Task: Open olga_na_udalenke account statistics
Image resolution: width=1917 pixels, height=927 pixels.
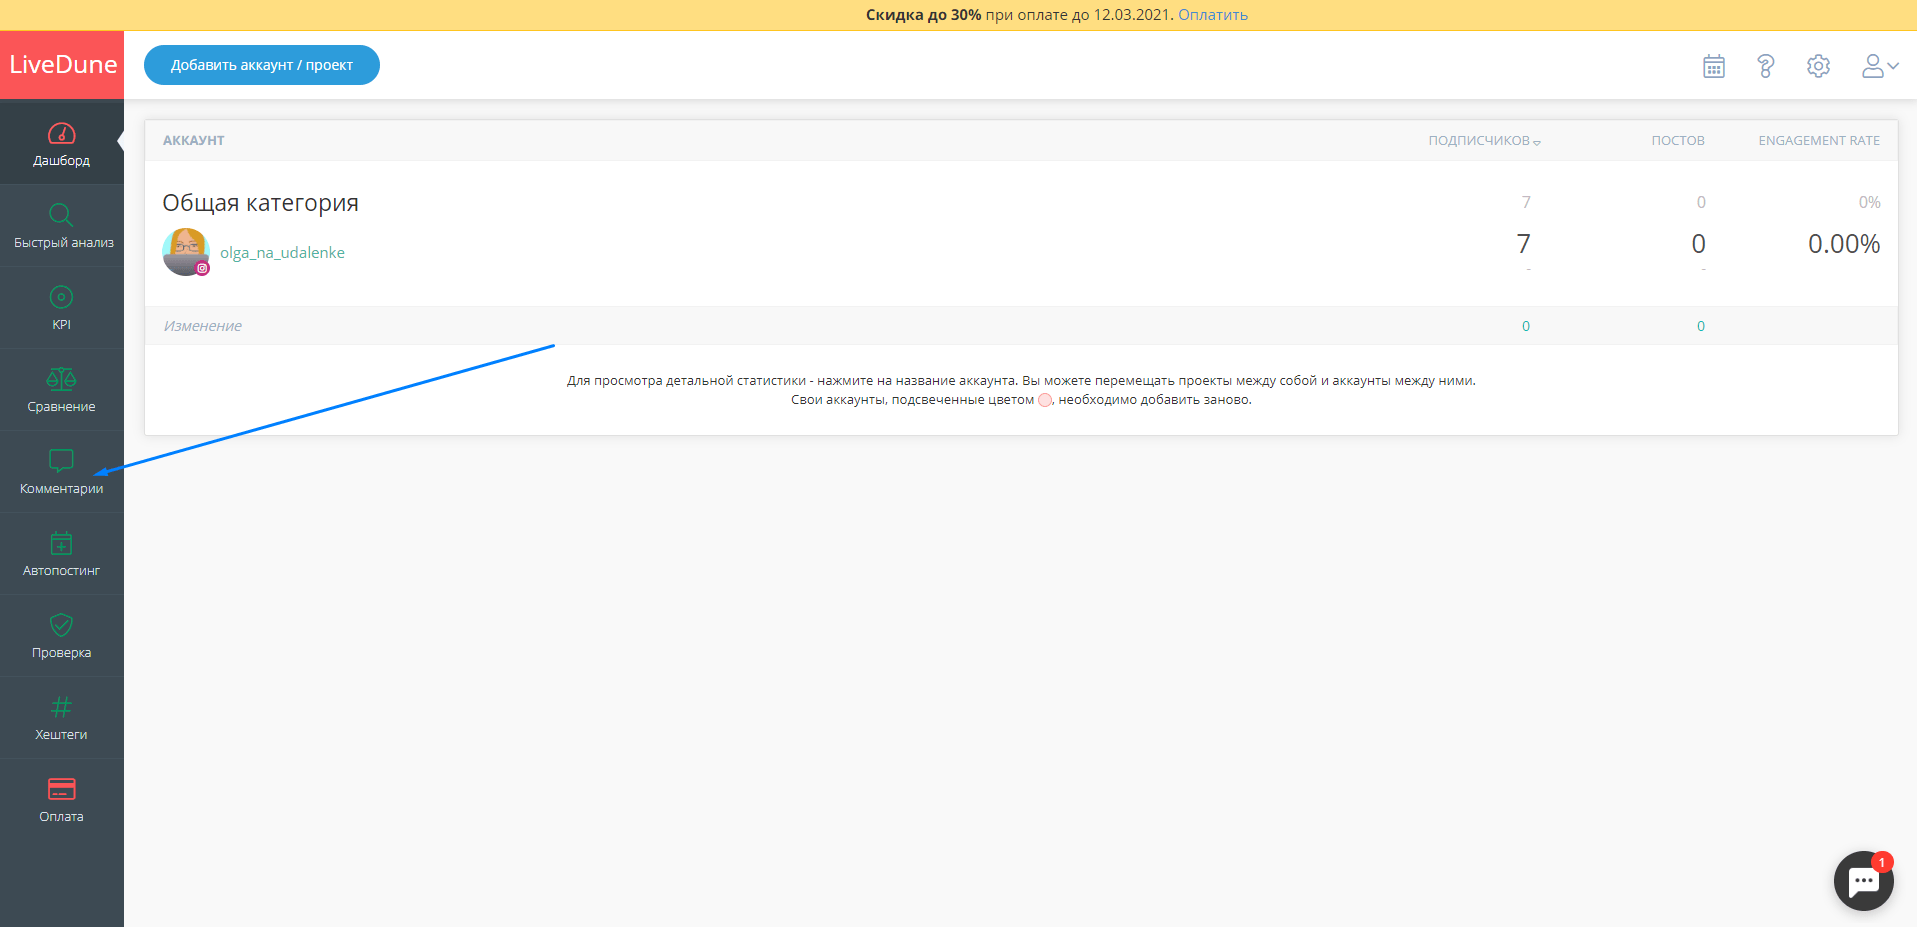Action: click(x=282, y=253)
